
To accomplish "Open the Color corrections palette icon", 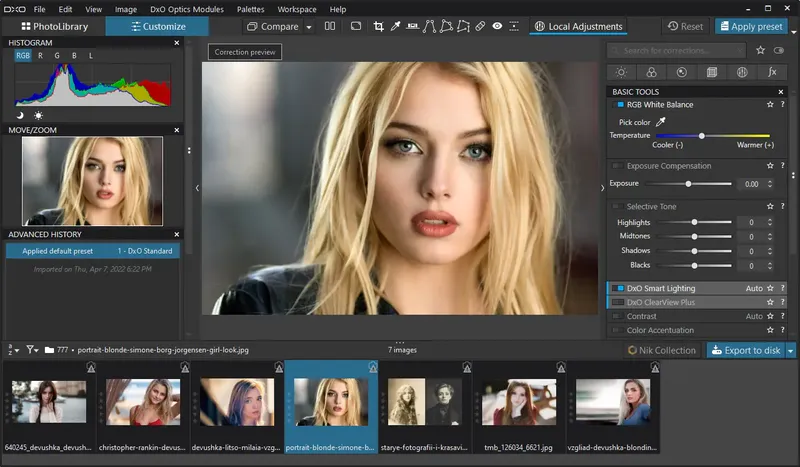I will click(x=651, y=72).
